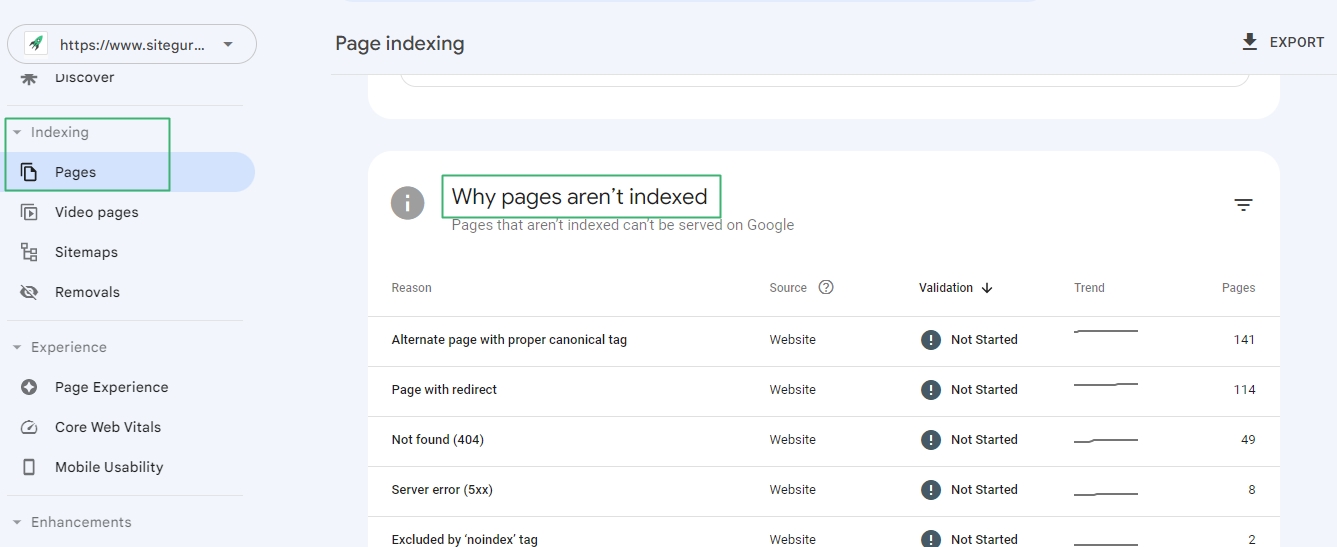Click the info icon beside Why pages aren't indexed
The image size is (1337, 547).
[x=408, y=204]
